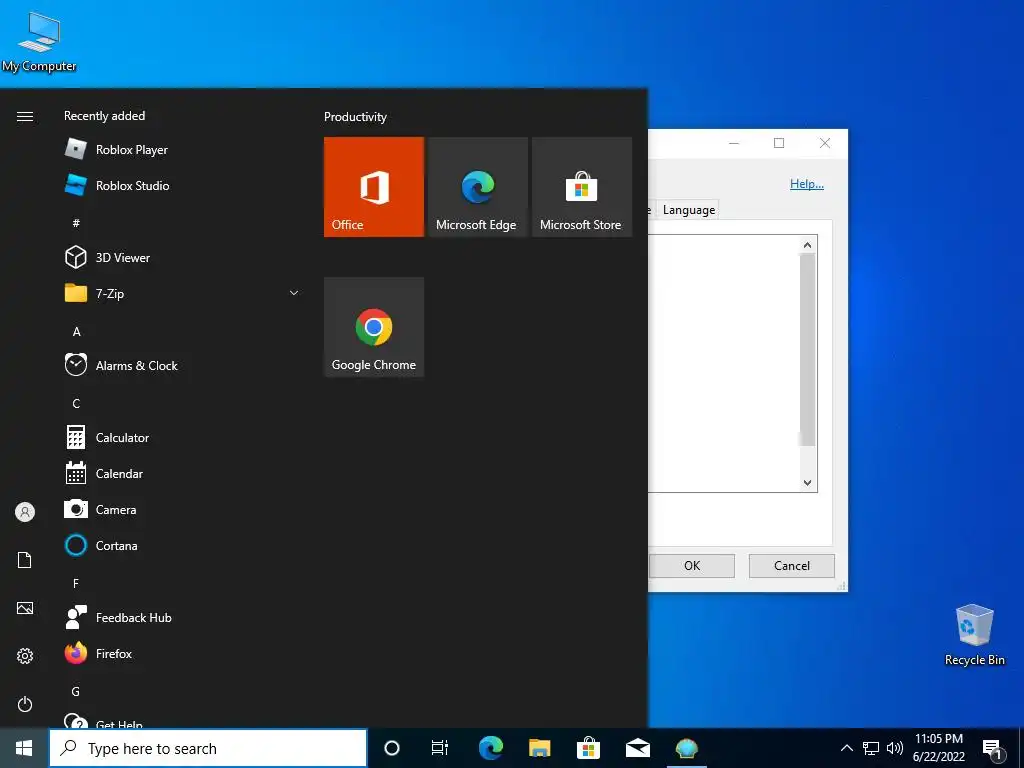Click Cancel in the dialog
The image size is (1024, 768).
792,566
